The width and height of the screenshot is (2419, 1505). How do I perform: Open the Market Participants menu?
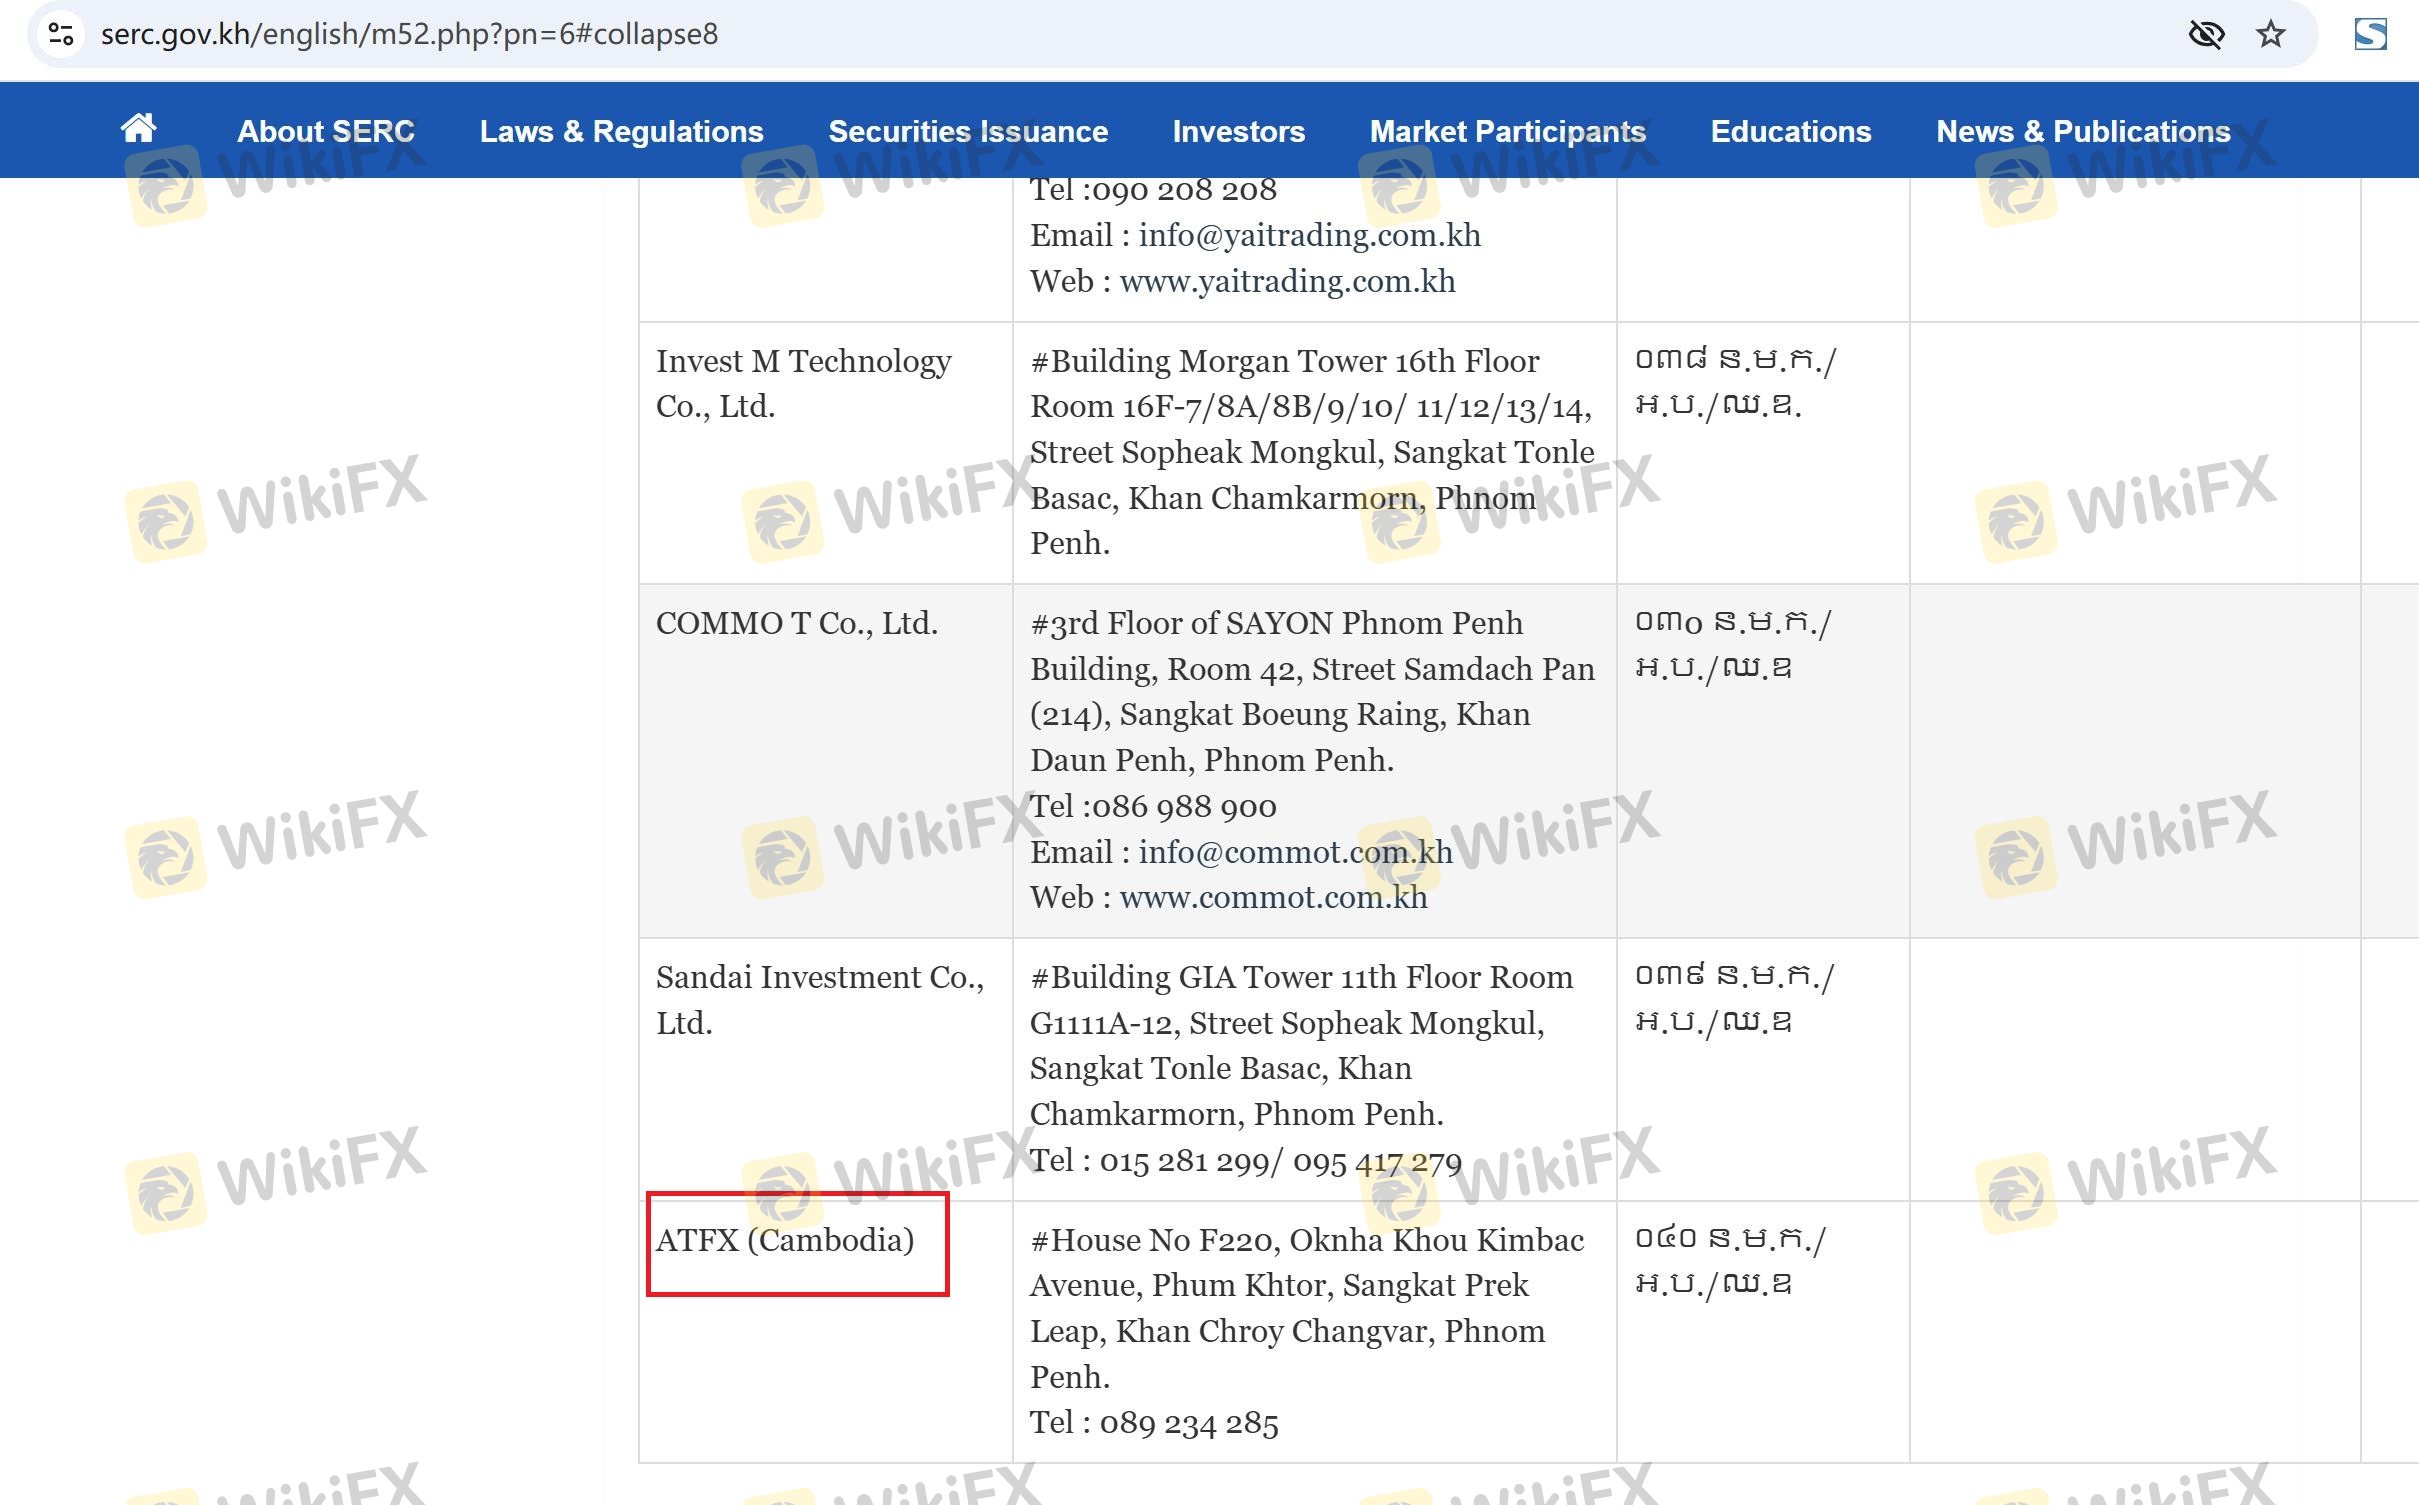point(1507,132)
